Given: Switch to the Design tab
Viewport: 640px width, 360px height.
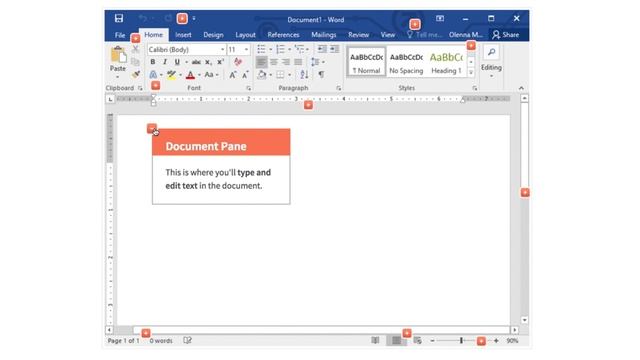Looking at the screenshot, I should [213, 35].
